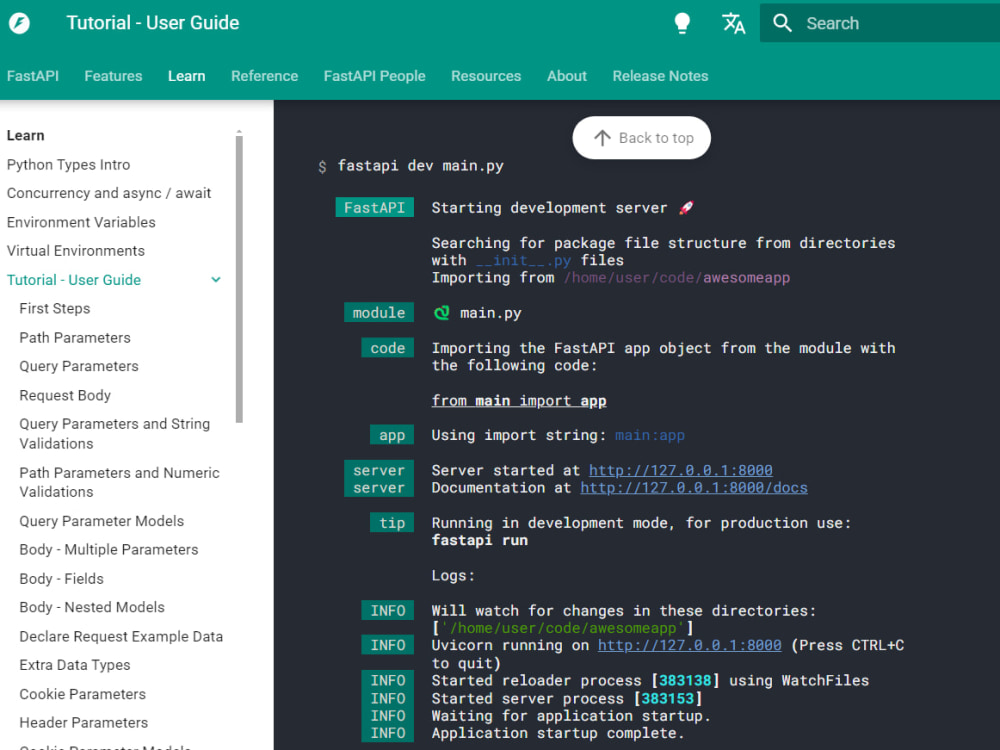The height and width of the screenshot is (750, 1000).
Task: Open Request Body in sidebar
Action: (x=65, y=395)
